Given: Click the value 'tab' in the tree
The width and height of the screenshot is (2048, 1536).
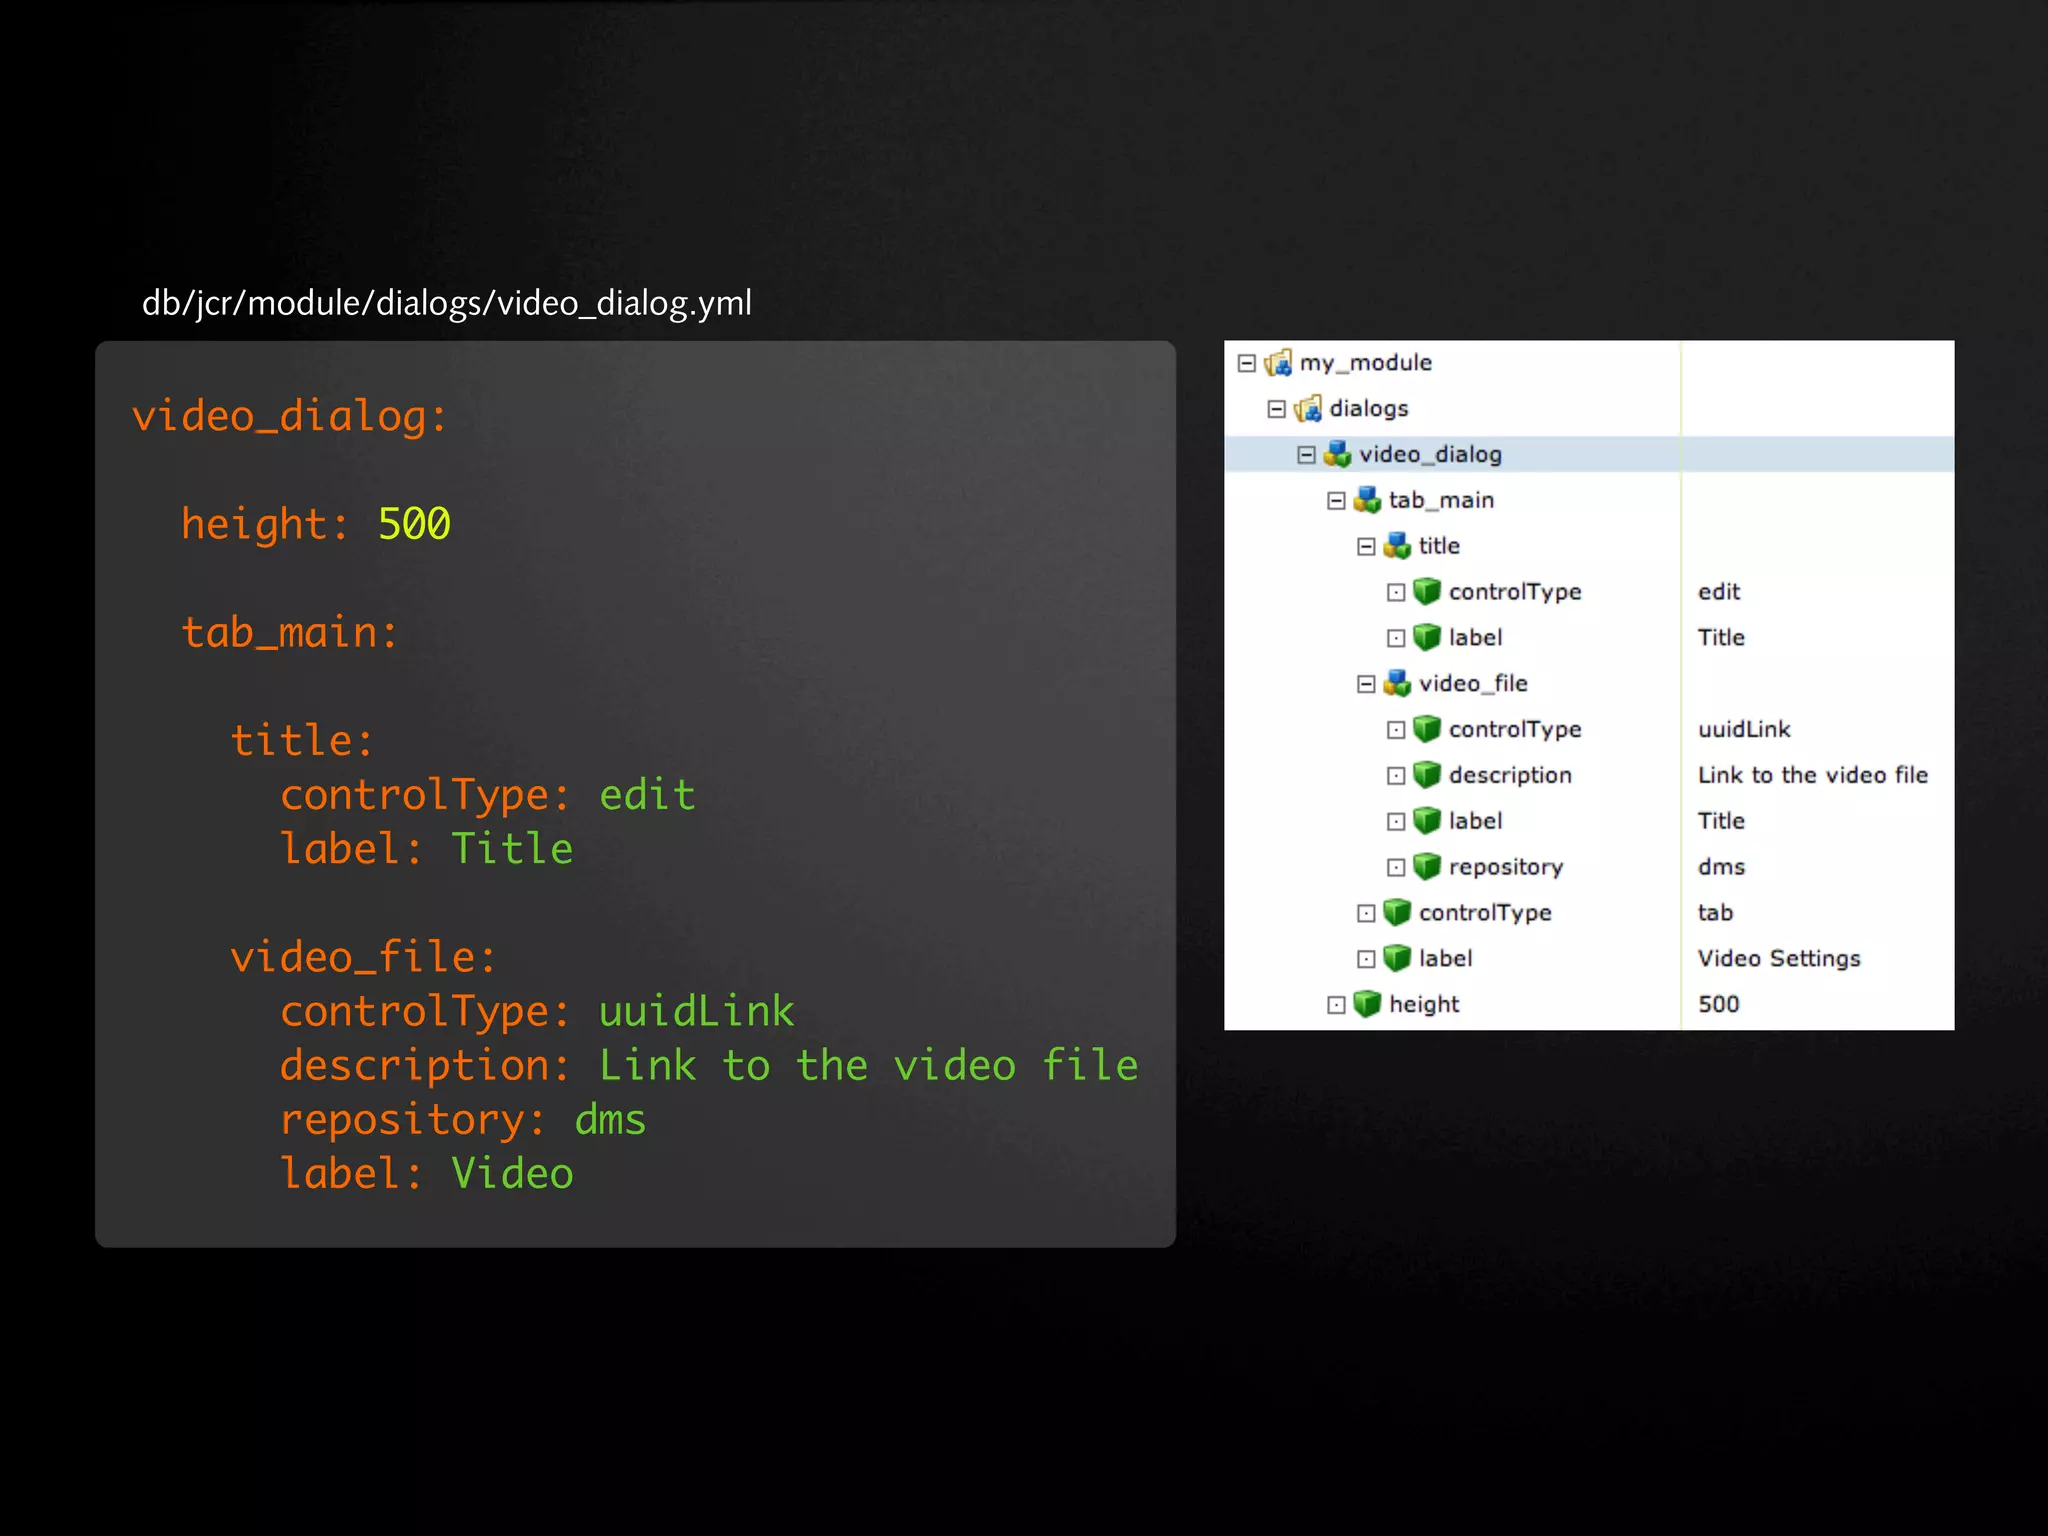Looking at the screenshot, I should tap(1715, 913).
